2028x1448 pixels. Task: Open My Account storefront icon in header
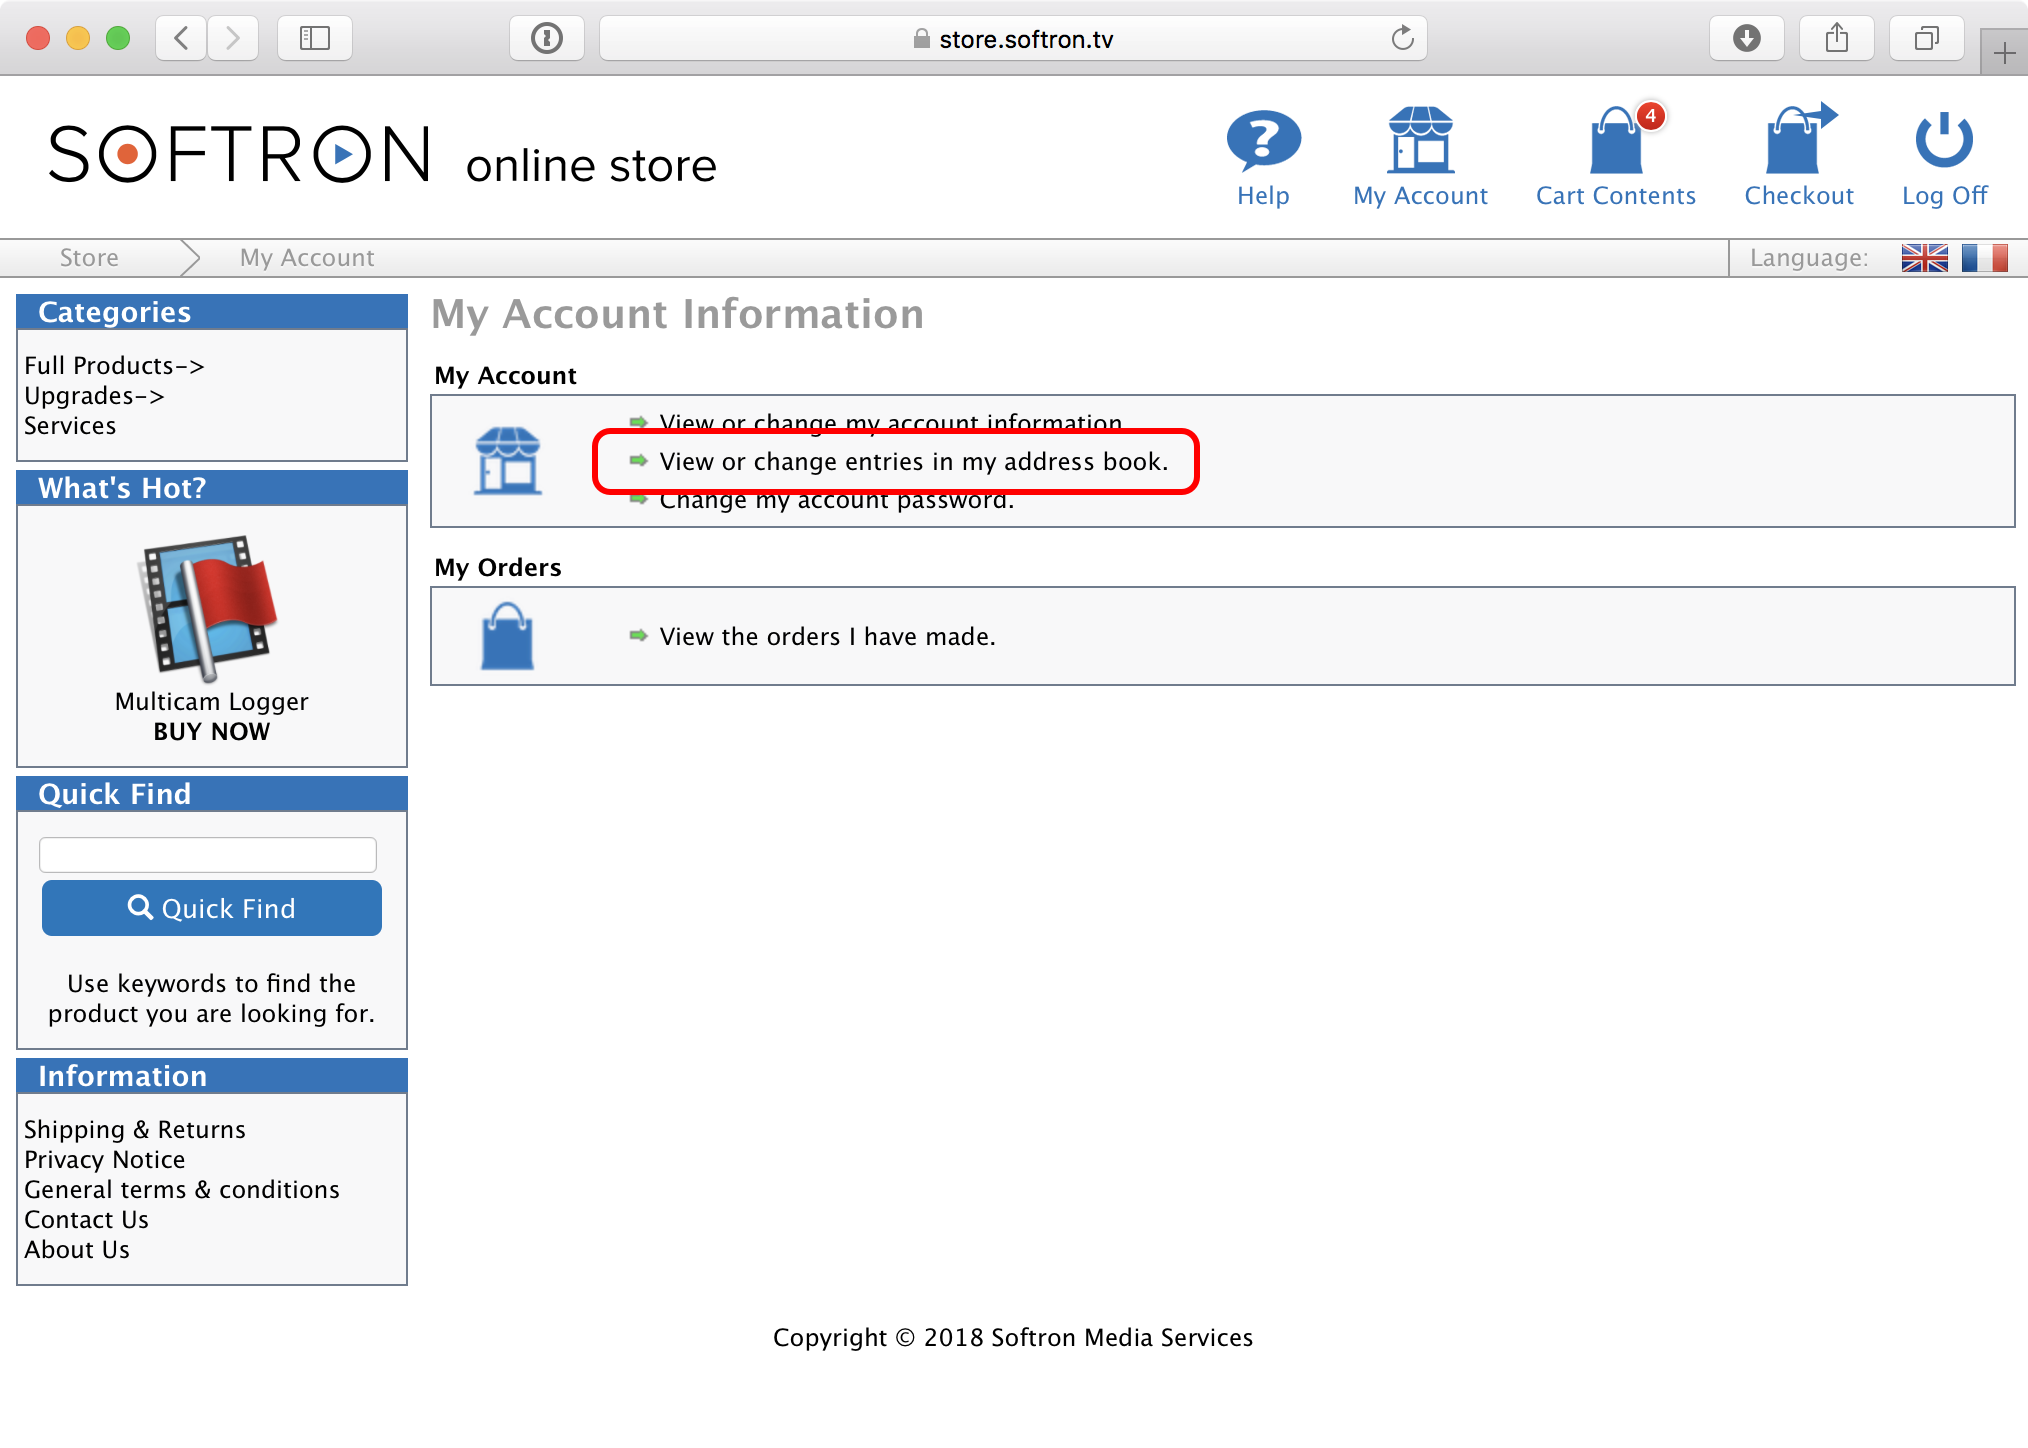click(x=1420, y=140)
